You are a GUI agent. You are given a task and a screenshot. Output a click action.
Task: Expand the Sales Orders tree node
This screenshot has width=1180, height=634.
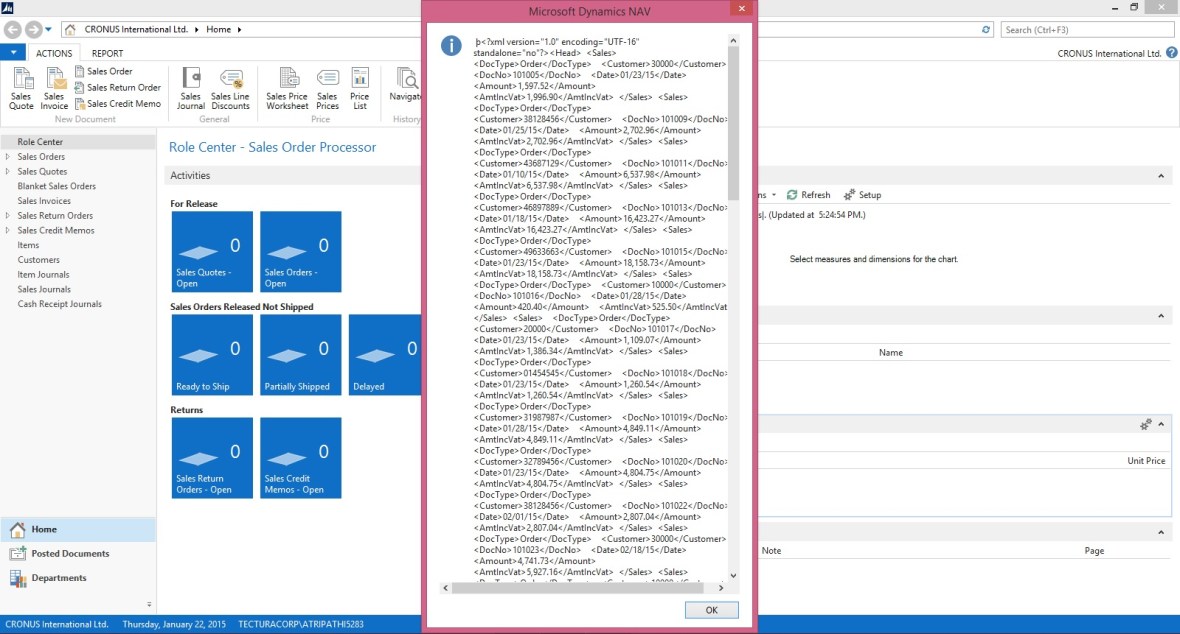coord(8,157)
